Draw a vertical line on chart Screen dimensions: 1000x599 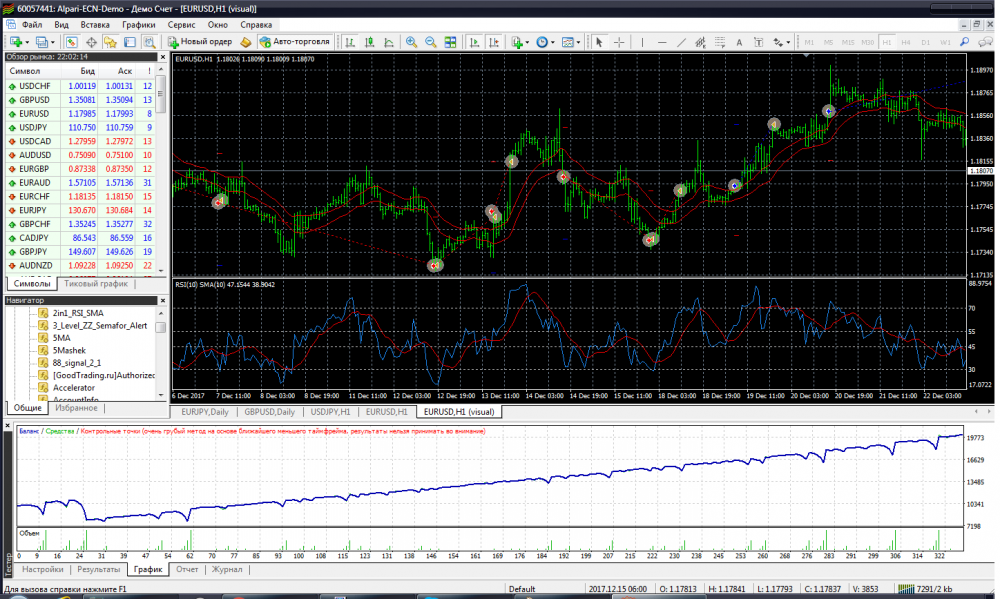coord(642,42)
